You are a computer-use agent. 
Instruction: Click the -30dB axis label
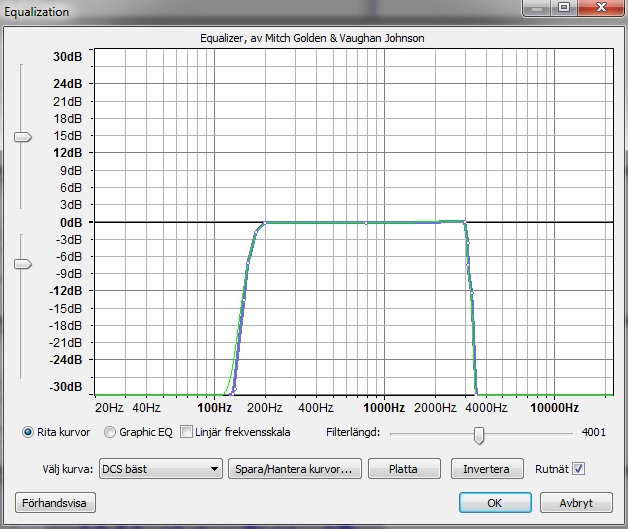point(65,386)
